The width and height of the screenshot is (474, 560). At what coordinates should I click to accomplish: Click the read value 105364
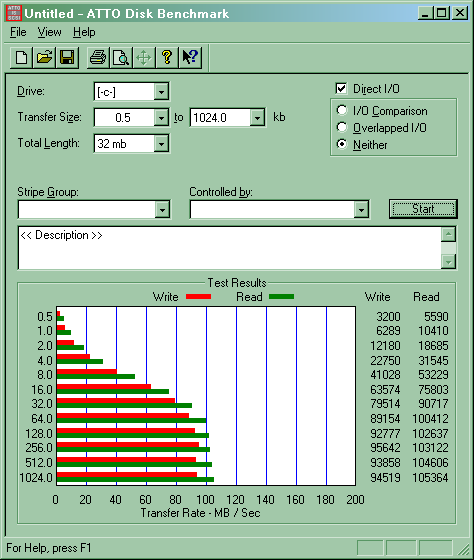point(430,478)
